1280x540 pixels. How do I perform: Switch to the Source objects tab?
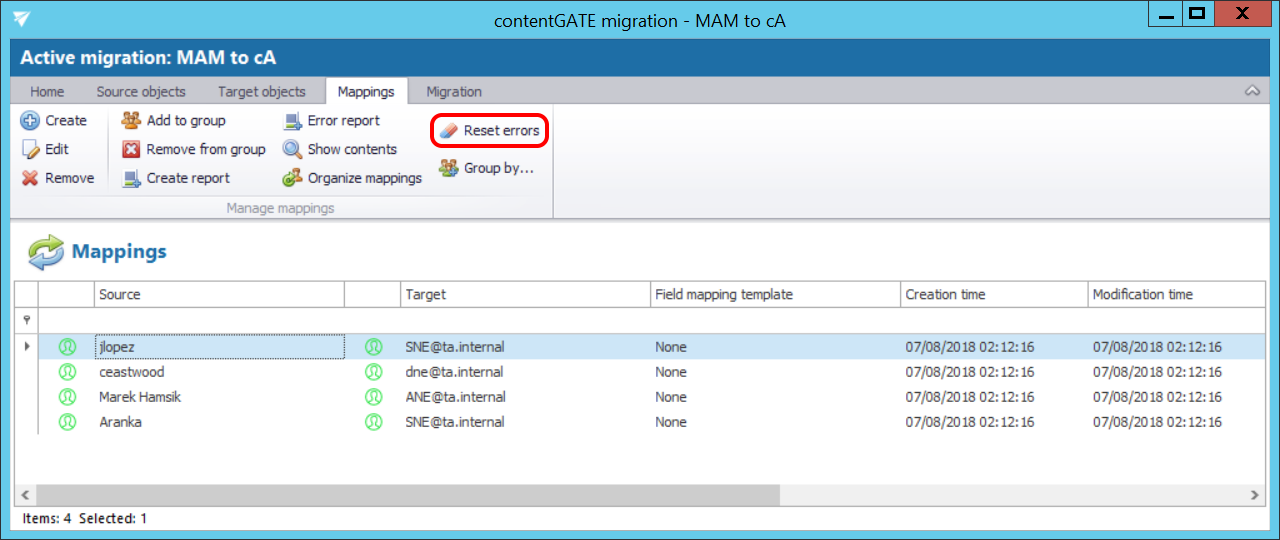(x=141, y=91)
